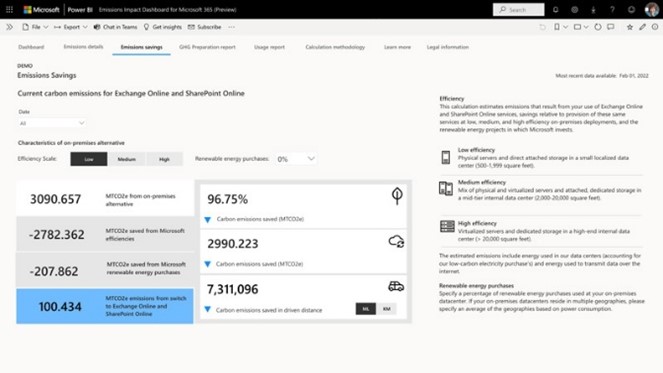Click the search box in header
Screen dimensions: 663x373
(x=518, y=9)
